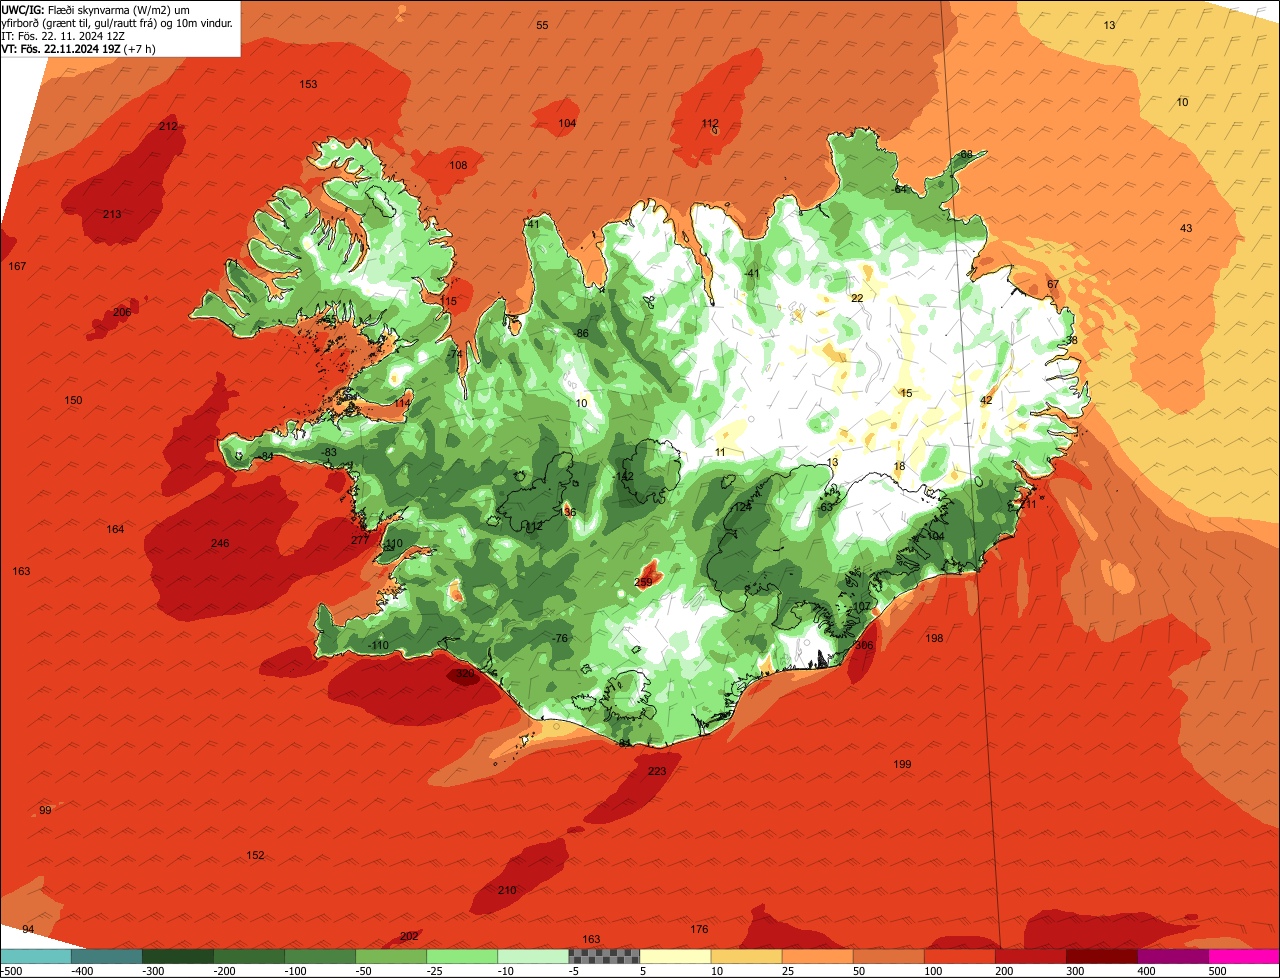Select the value 206 west of the Westfjords

(x=122, y=312)
